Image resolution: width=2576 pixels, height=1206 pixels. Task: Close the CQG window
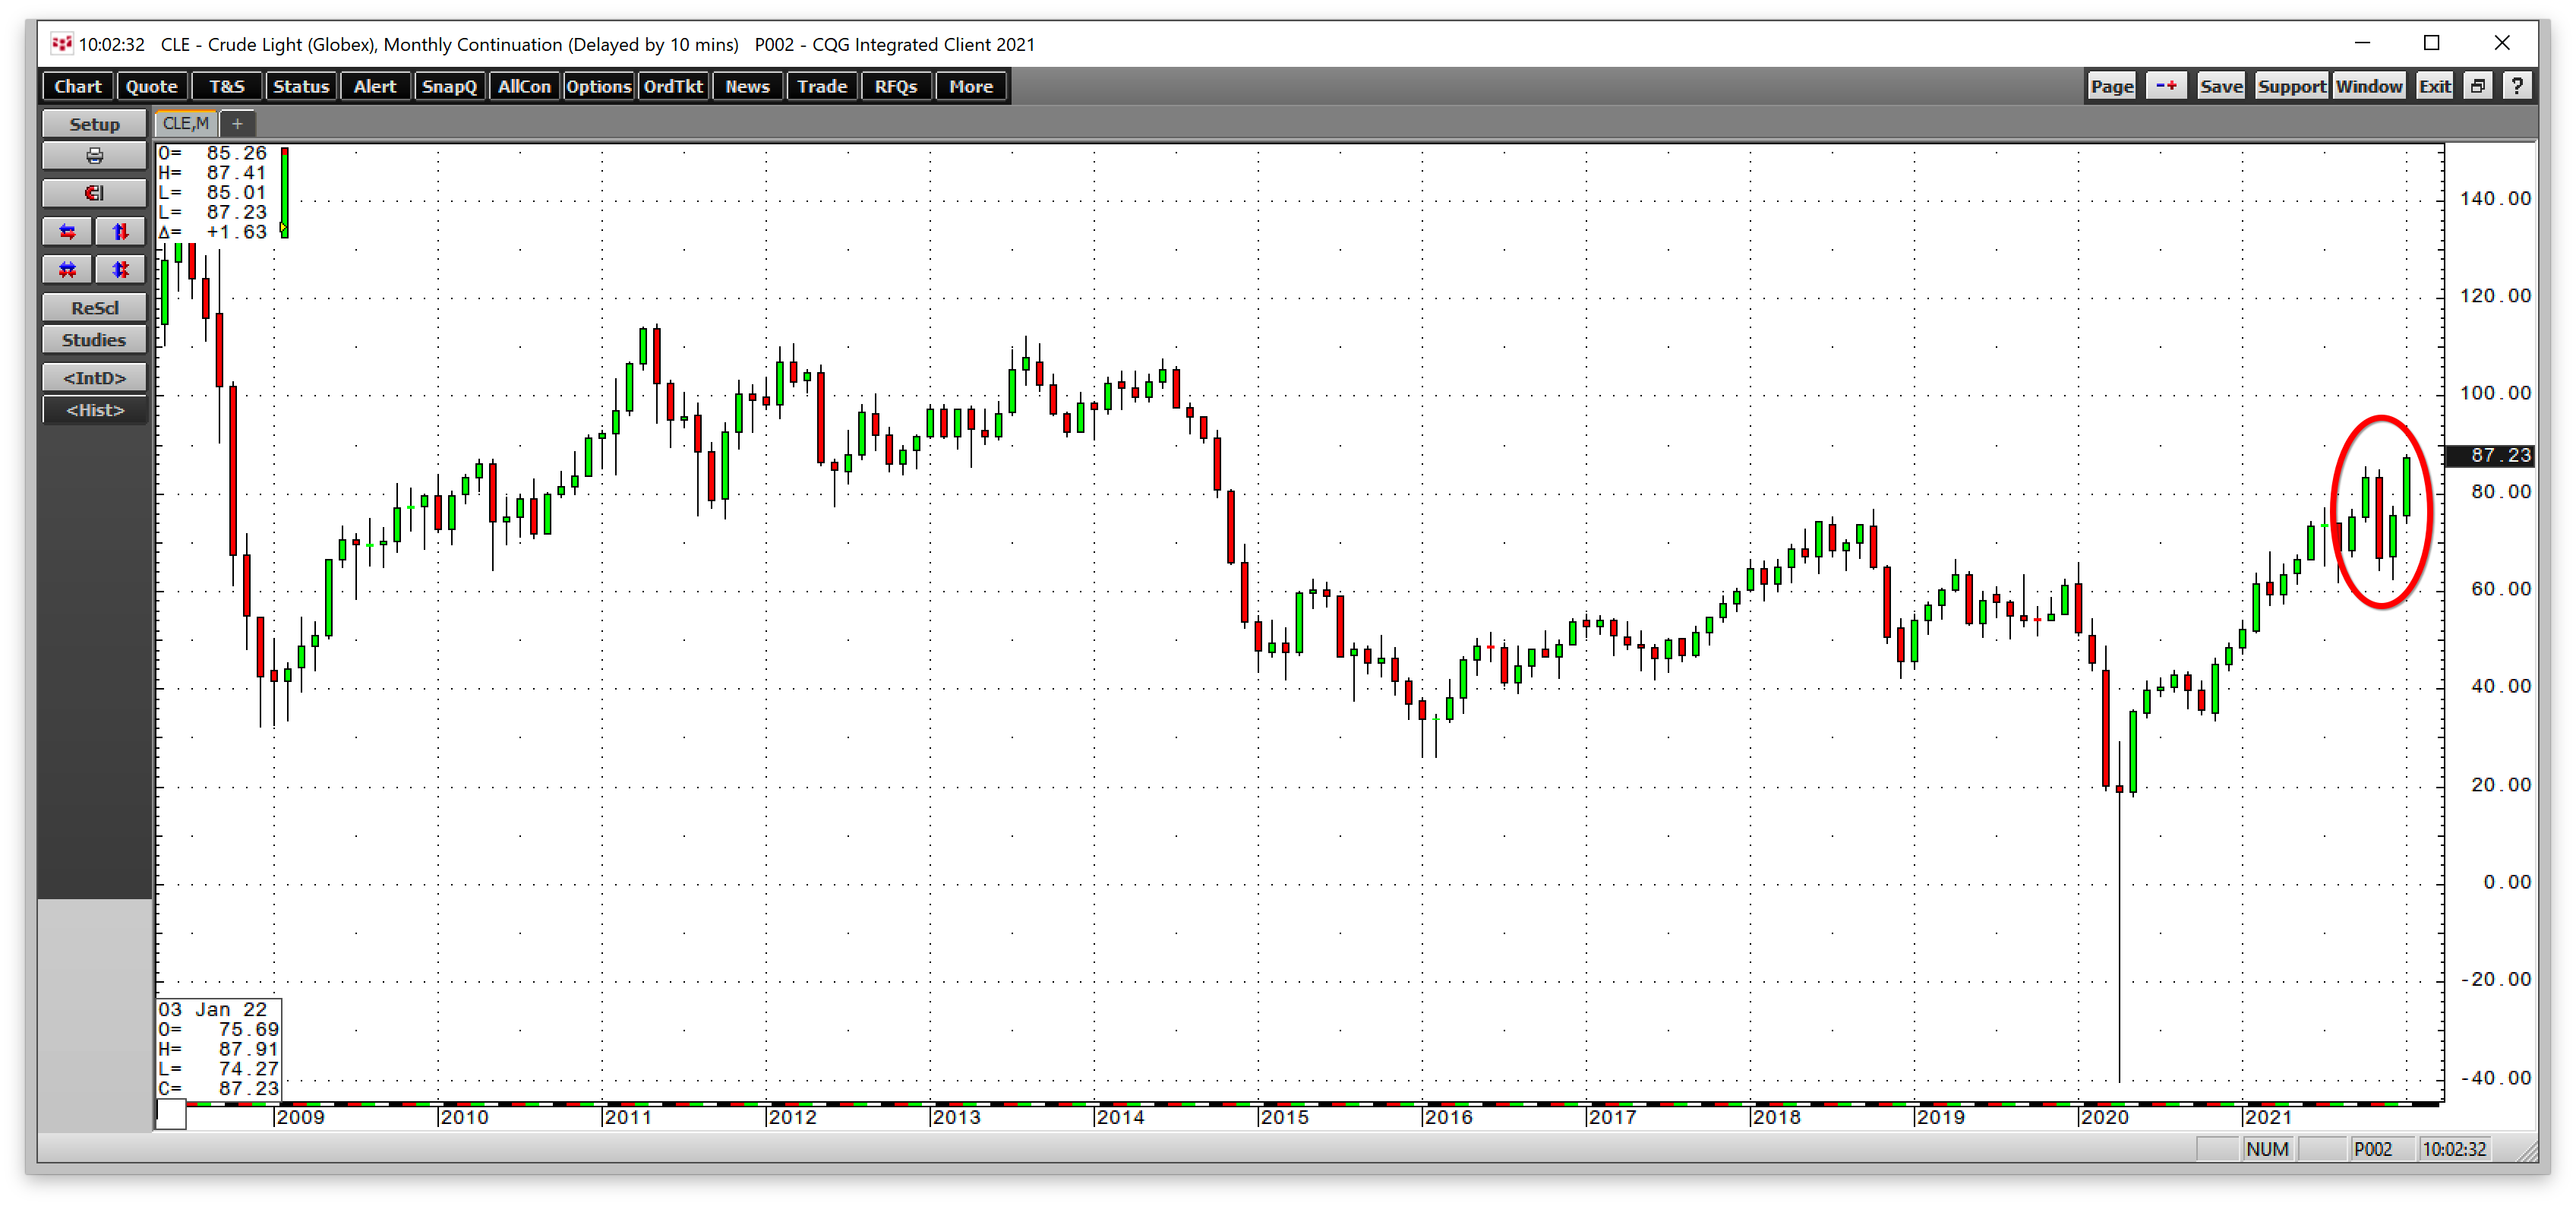[2502, 43]
